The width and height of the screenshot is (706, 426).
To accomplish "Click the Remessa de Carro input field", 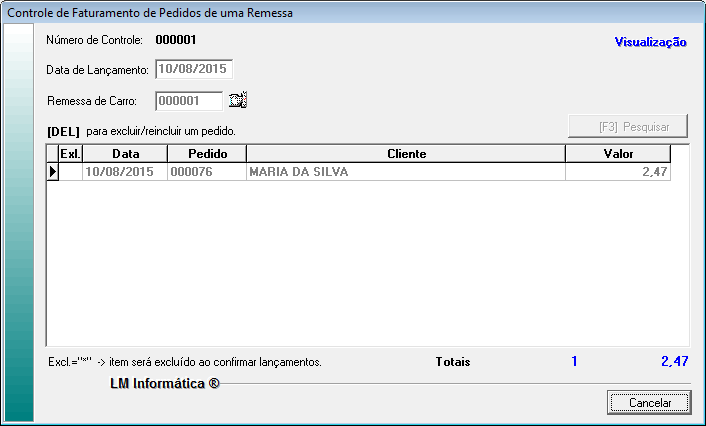I will tap(188, 100).
